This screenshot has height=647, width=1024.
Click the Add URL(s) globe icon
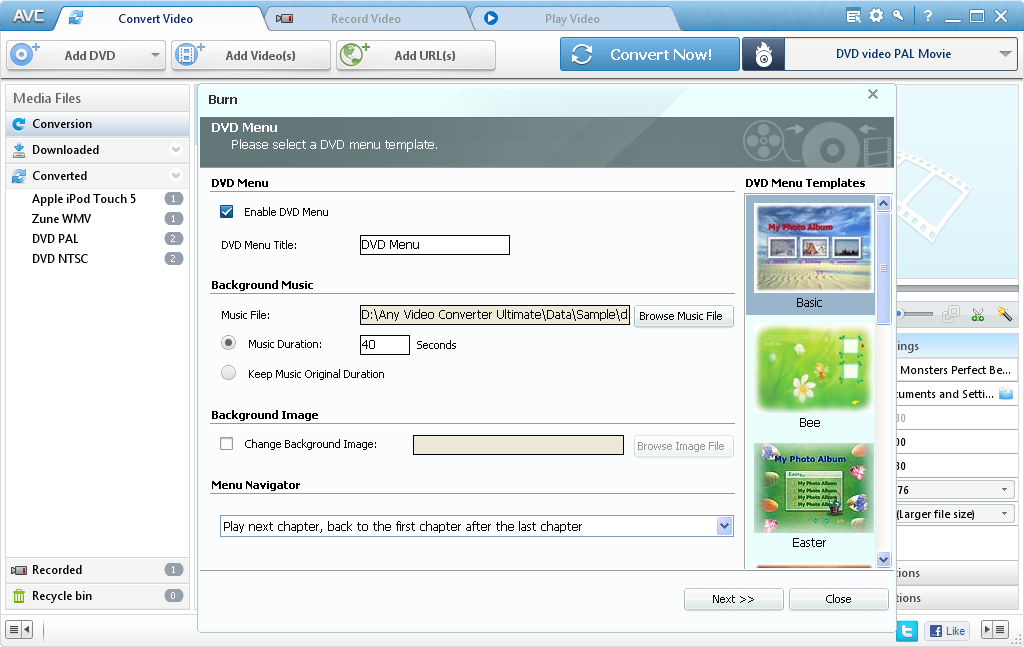pos(355,54)
